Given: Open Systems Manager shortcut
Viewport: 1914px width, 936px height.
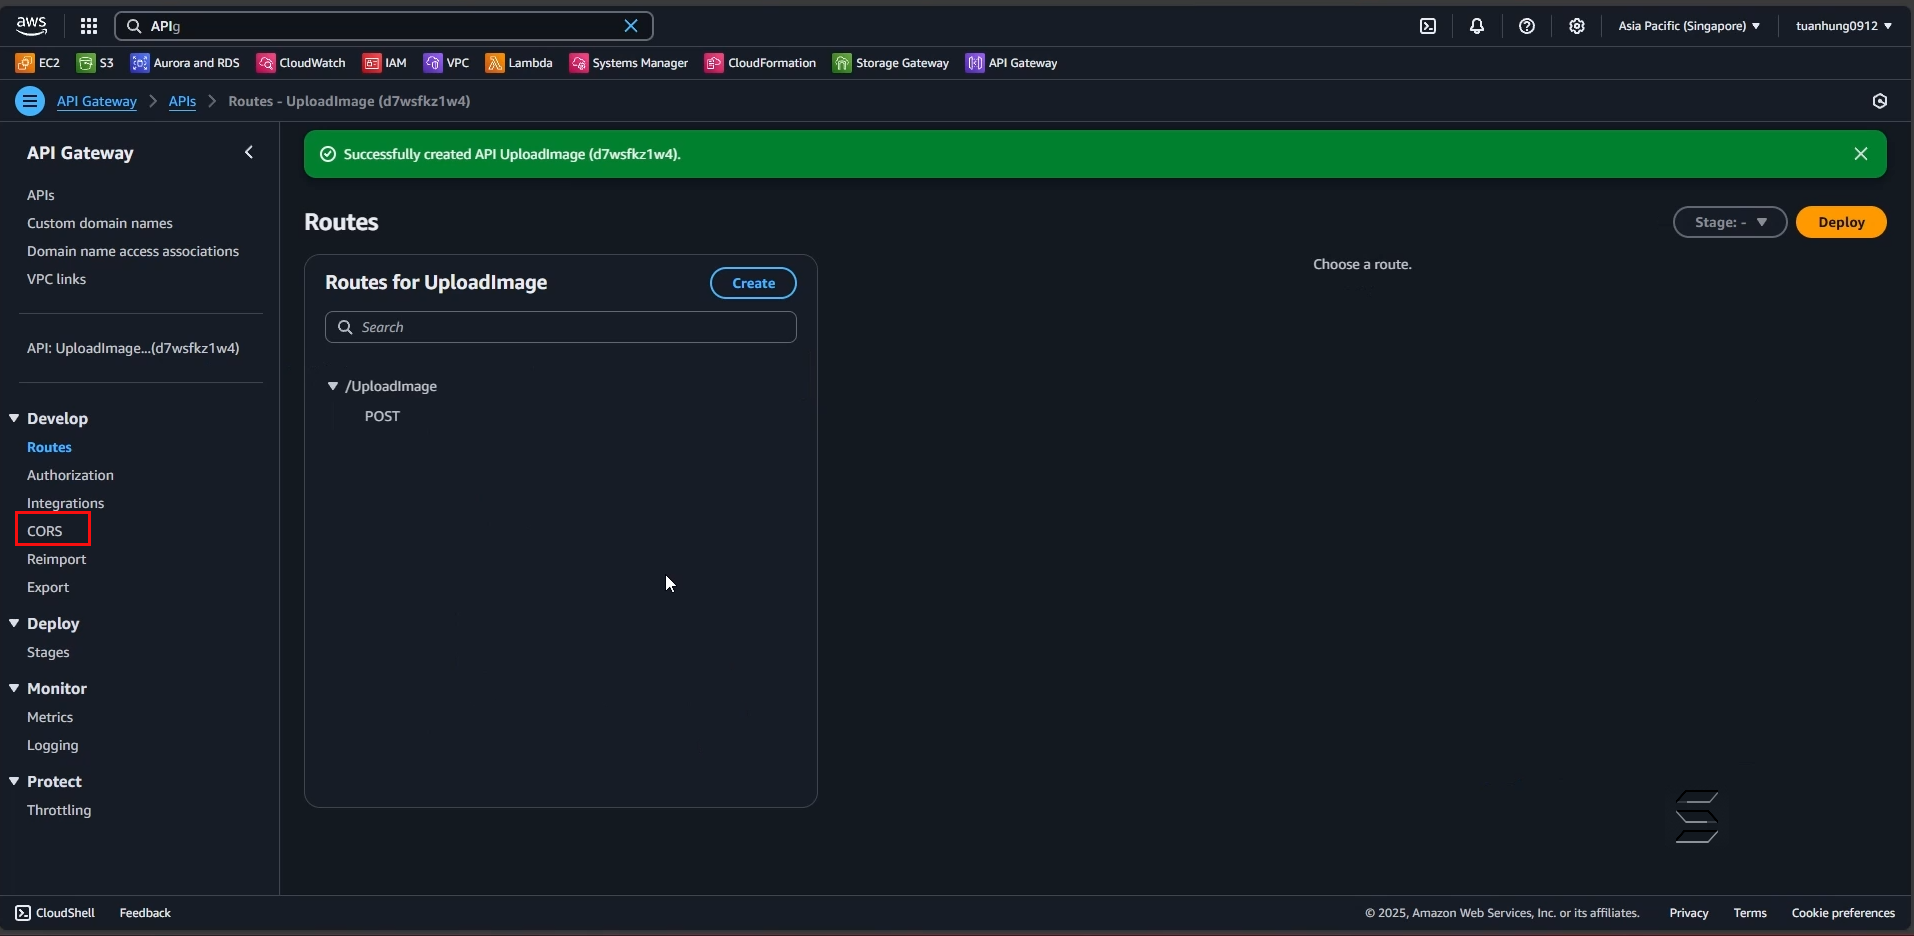Looking at the screenshot, I should click(x=629, y=63).
